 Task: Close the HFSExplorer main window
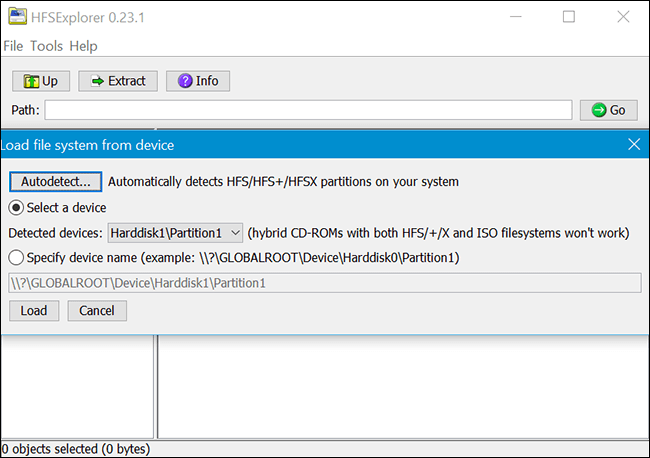click(x=622, y=17)
